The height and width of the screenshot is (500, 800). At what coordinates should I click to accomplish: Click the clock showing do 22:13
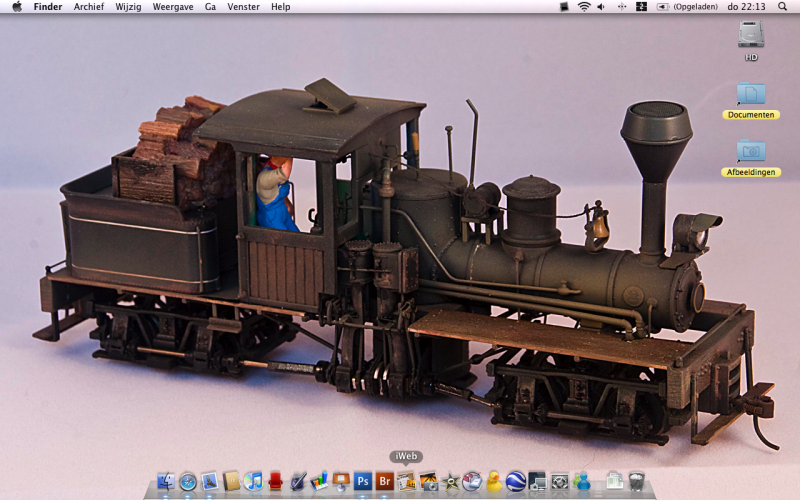point(746,7)
